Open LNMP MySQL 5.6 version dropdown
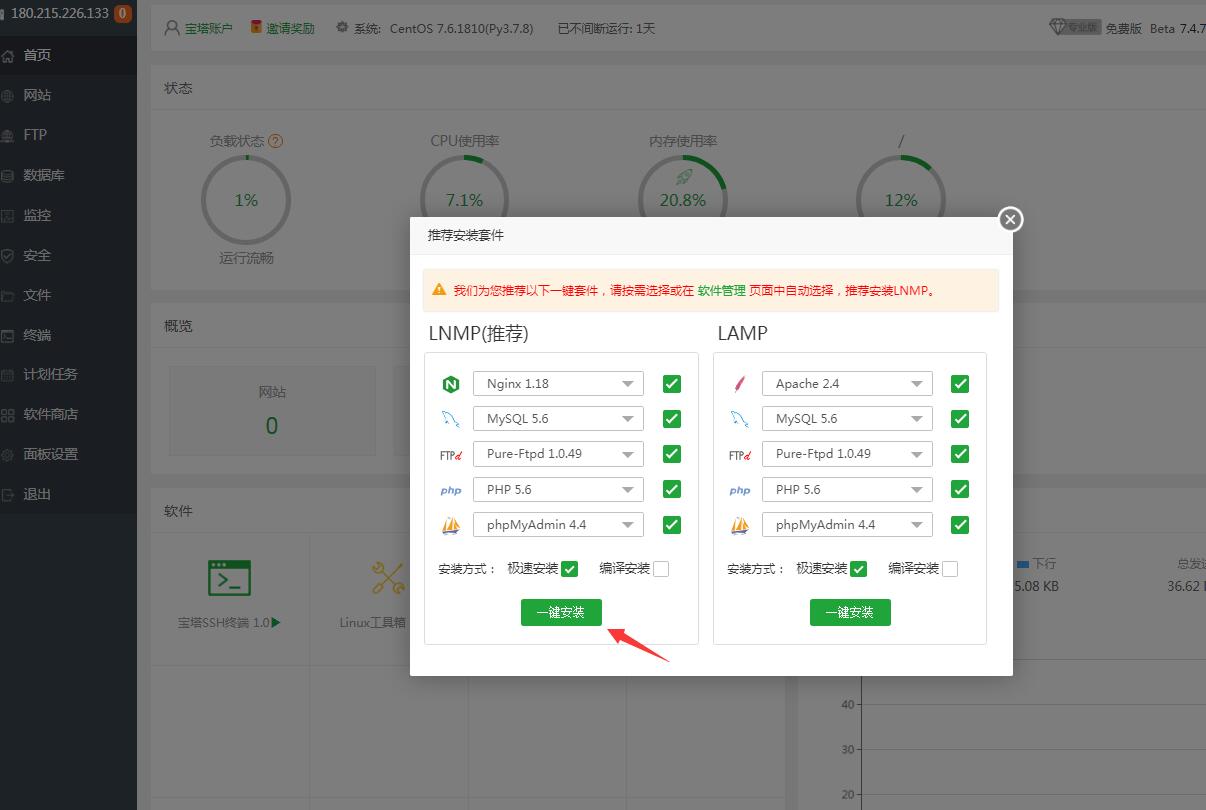This screenshot has width=1206, height=810. pos(558,419)
